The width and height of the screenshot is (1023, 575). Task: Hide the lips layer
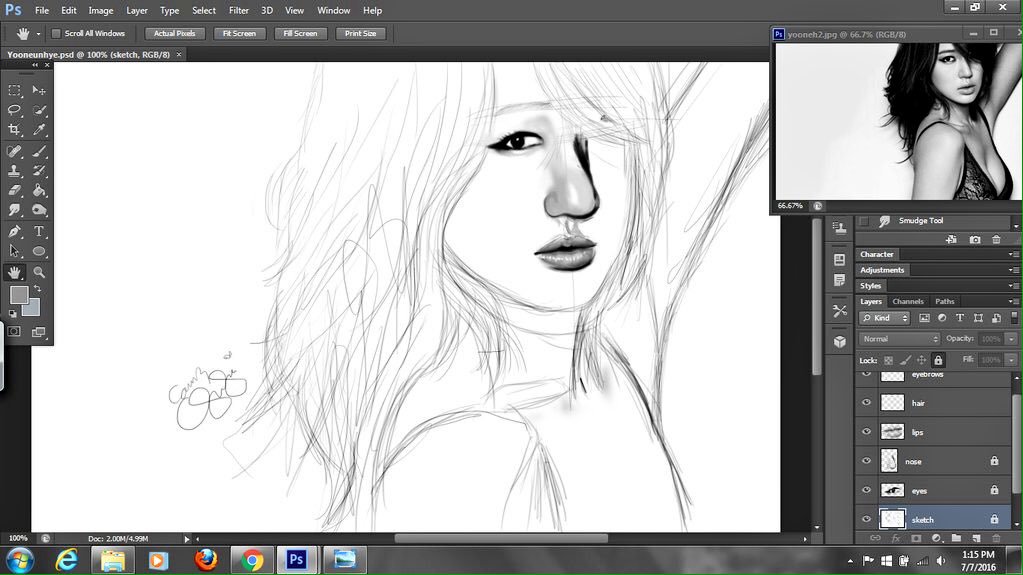tap(866, 432)
